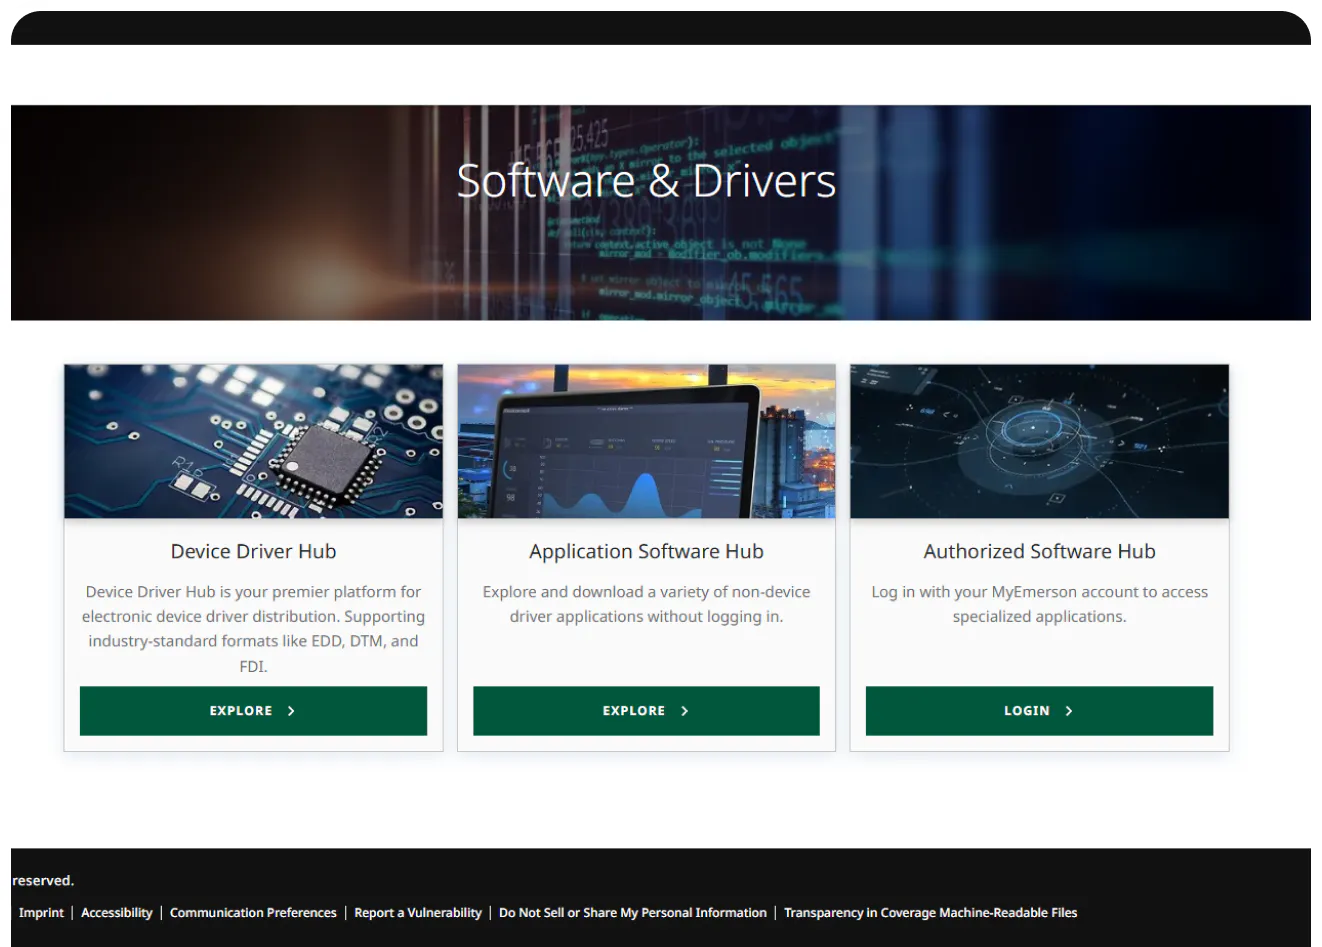Click the Application Software Hub description text

[646, 604]
